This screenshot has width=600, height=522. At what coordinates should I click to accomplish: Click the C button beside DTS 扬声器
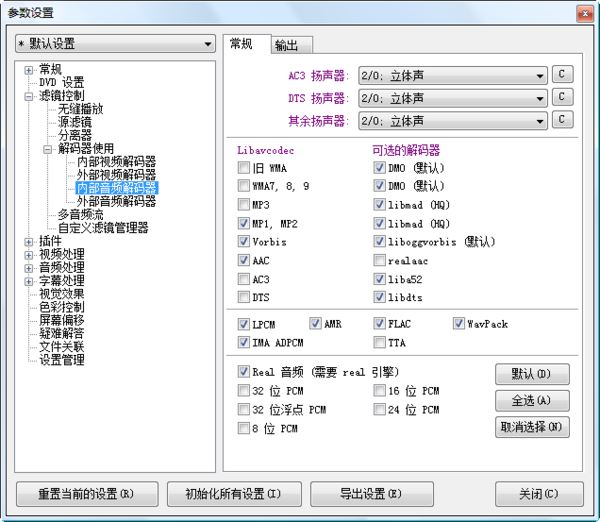click(x=562, y=97)
